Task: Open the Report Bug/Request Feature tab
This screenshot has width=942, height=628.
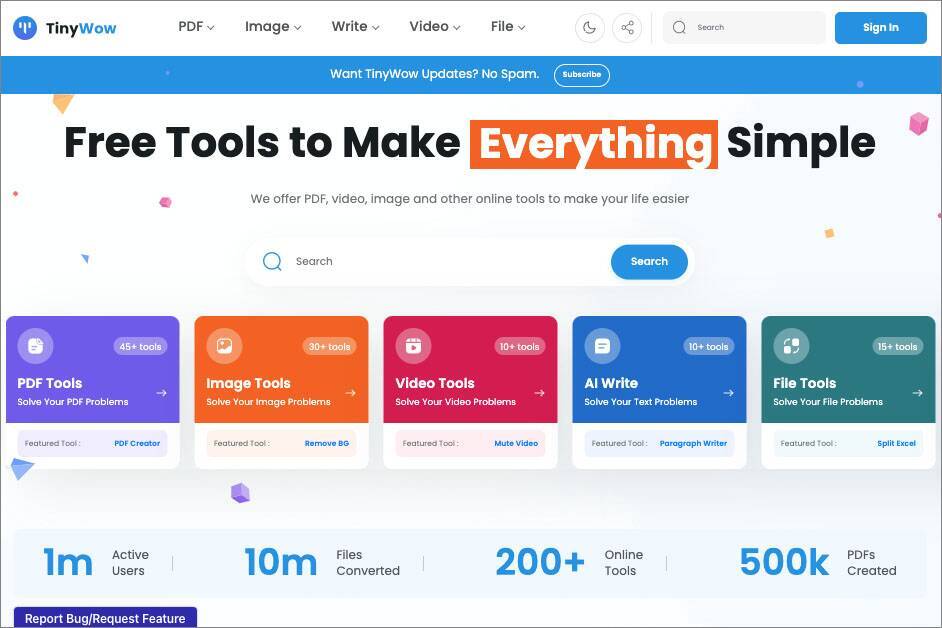Action: [x=105, y=618]
